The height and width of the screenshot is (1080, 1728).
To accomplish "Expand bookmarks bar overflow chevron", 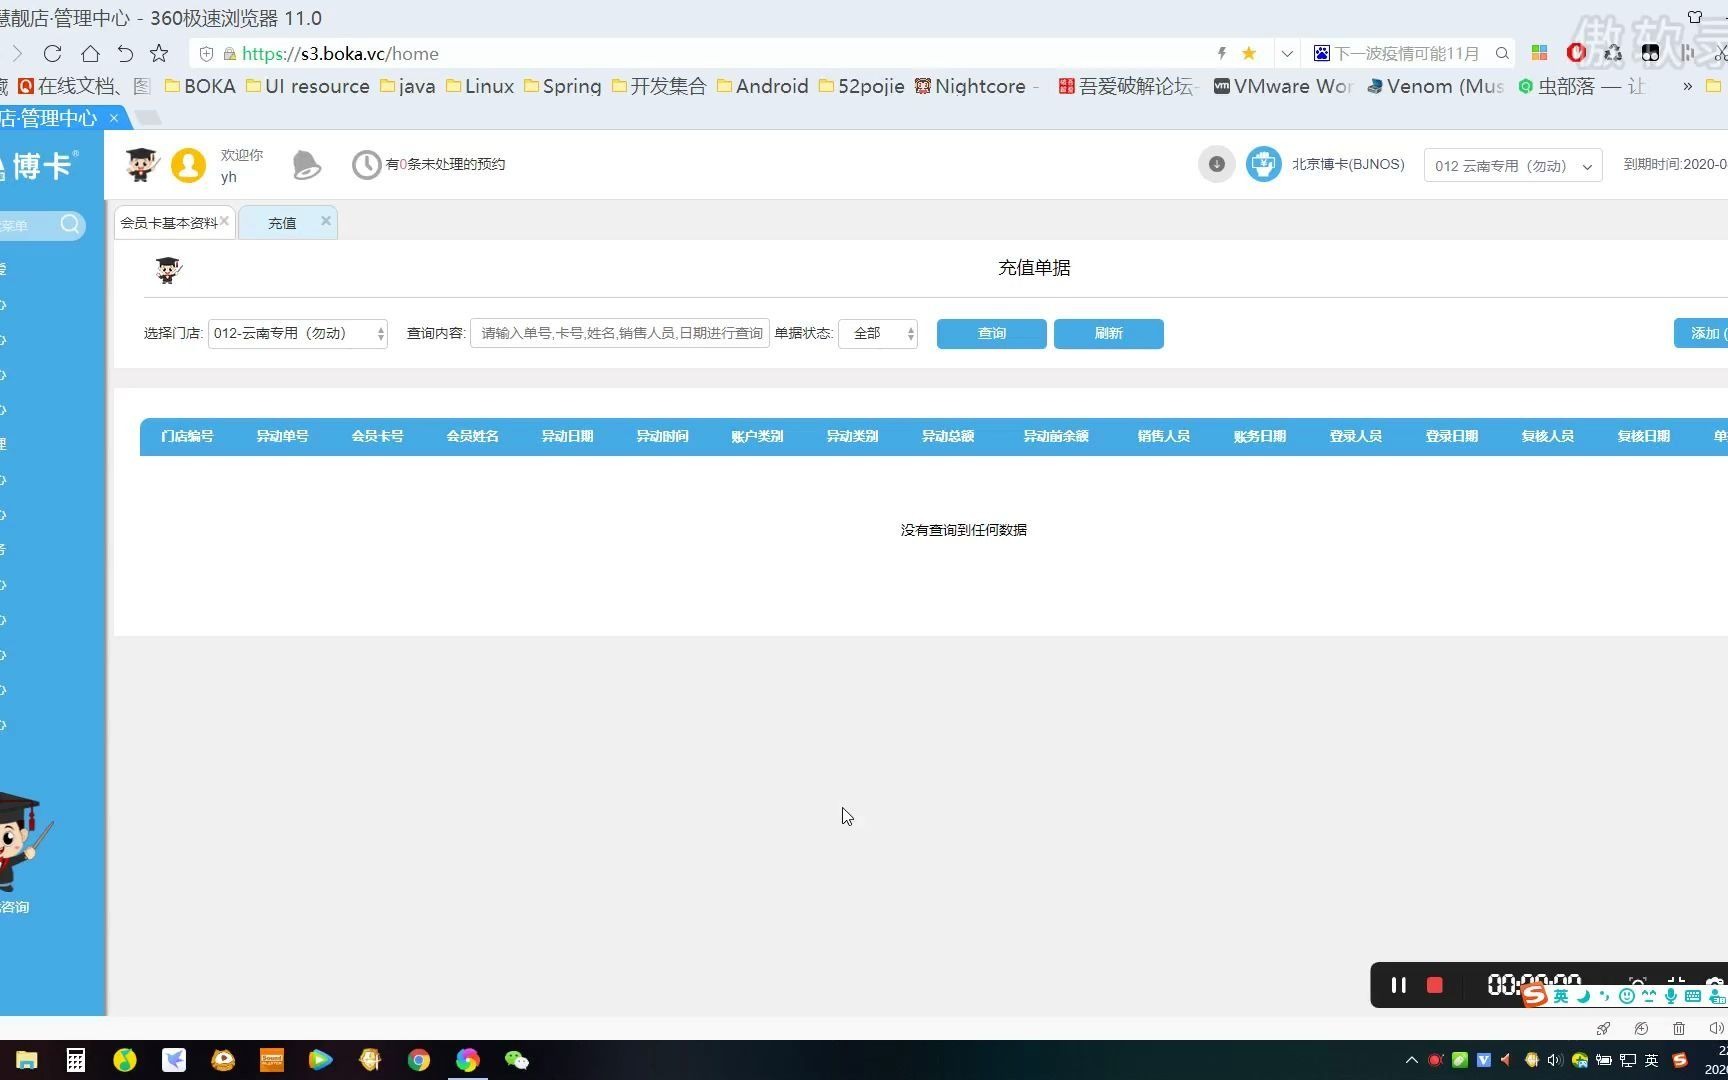I will [1687, 87].
